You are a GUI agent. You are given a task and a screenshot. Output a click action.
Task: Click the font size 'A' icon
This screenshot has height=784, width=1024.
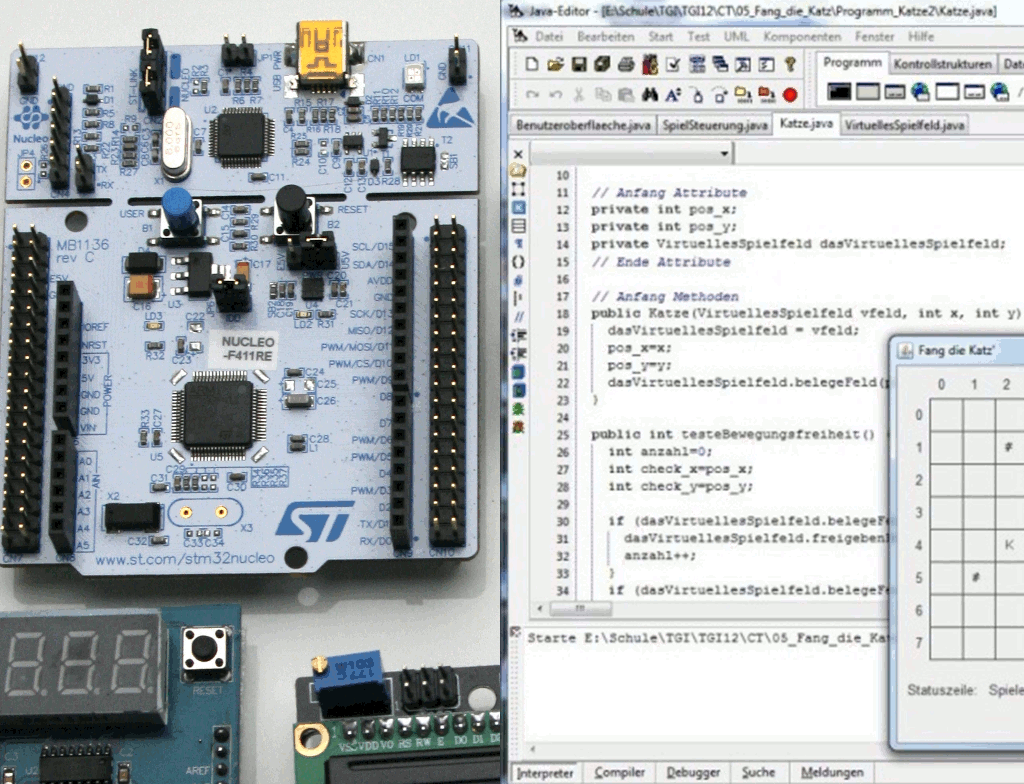click(673, 95)
